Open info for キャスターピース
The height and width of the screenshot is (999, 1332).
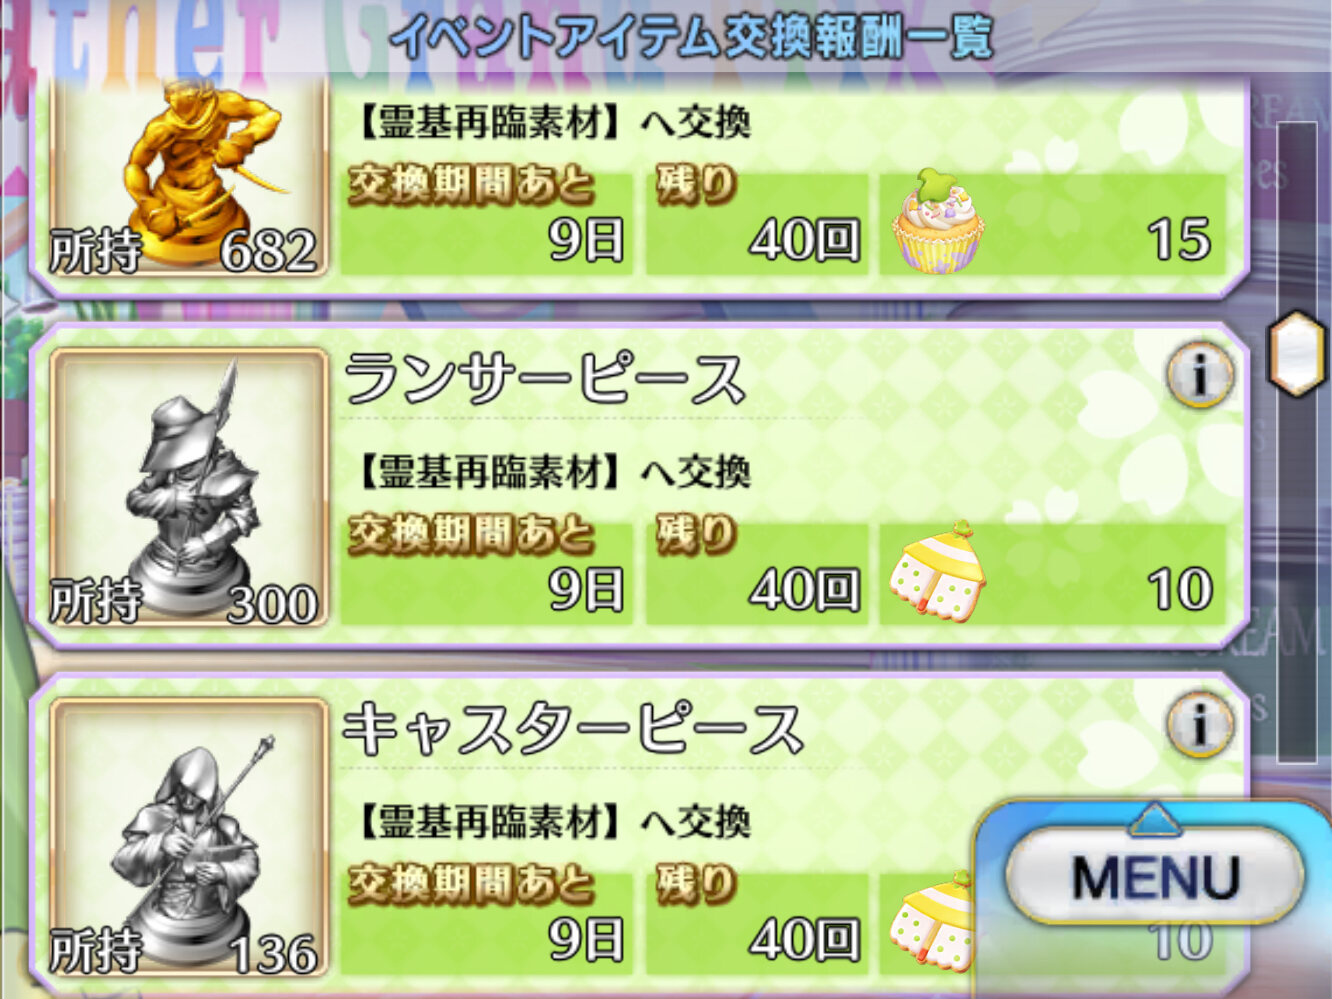point(1200,722)
